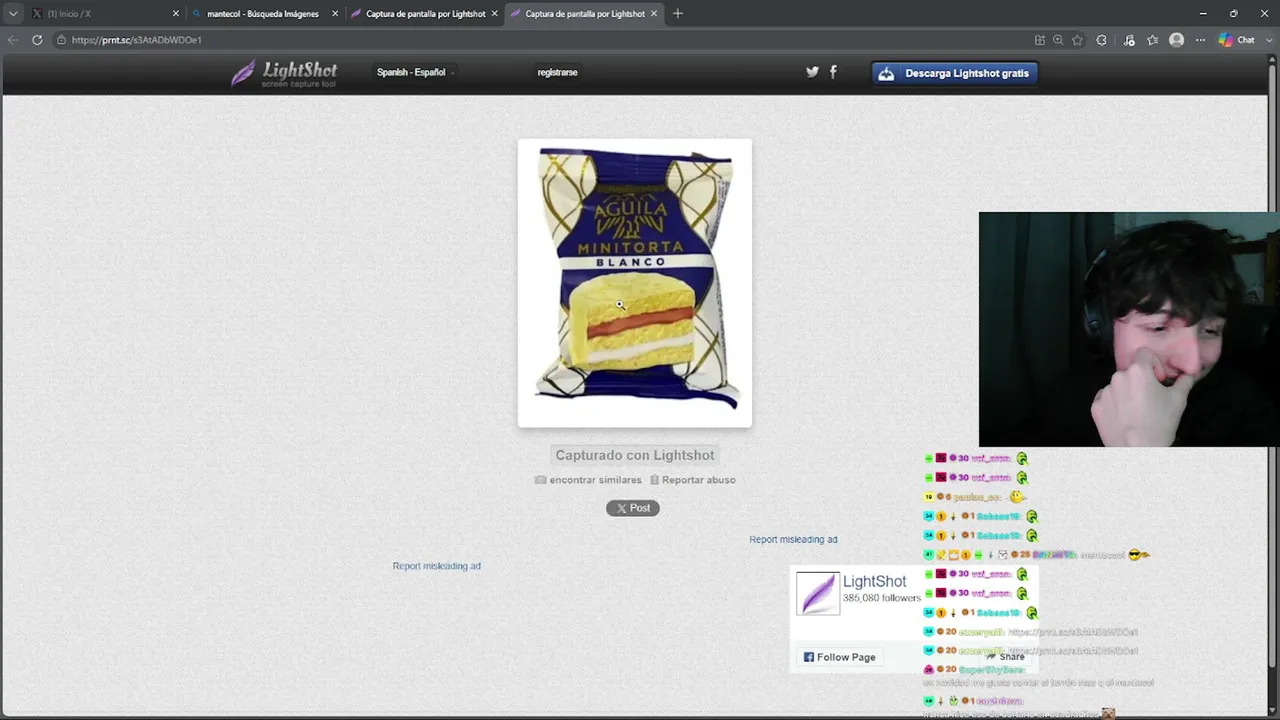The height and width of the screenshot is (720, 1280).
Task: Click Report misleading ad link above Facebook widget
Action: (793, 539)
